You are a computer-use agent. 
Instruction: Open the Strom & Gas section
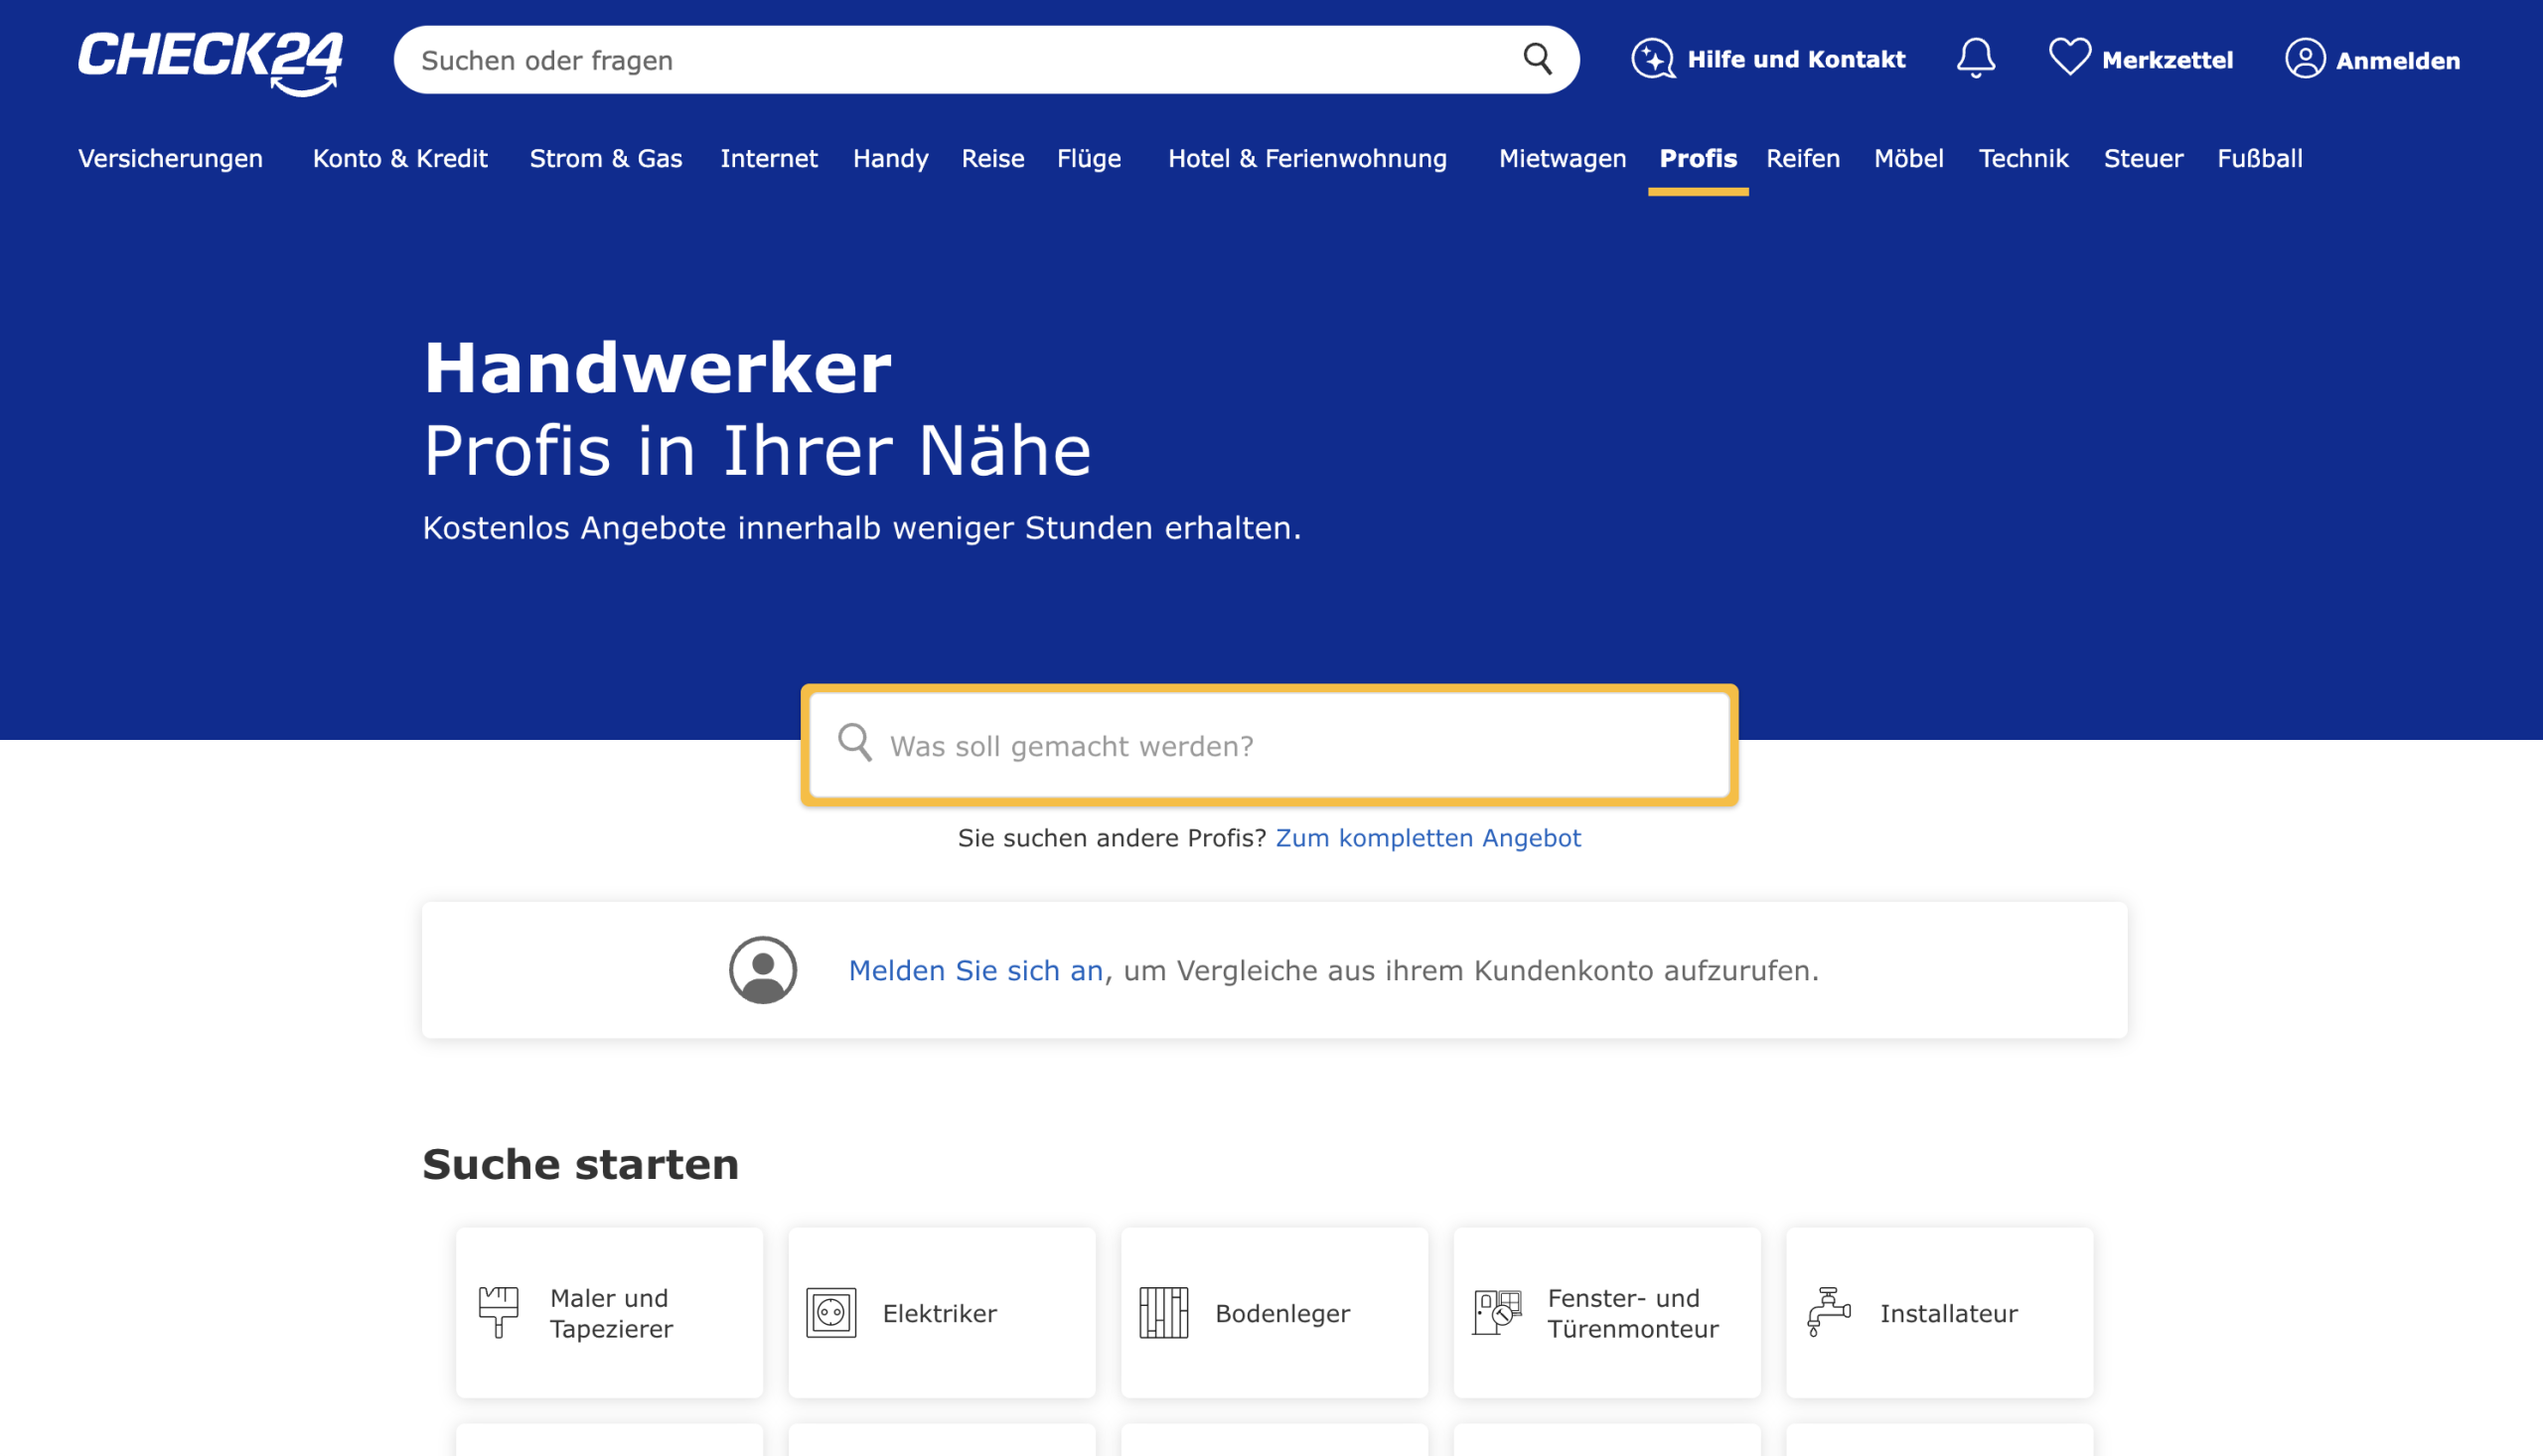pos(605,158)
